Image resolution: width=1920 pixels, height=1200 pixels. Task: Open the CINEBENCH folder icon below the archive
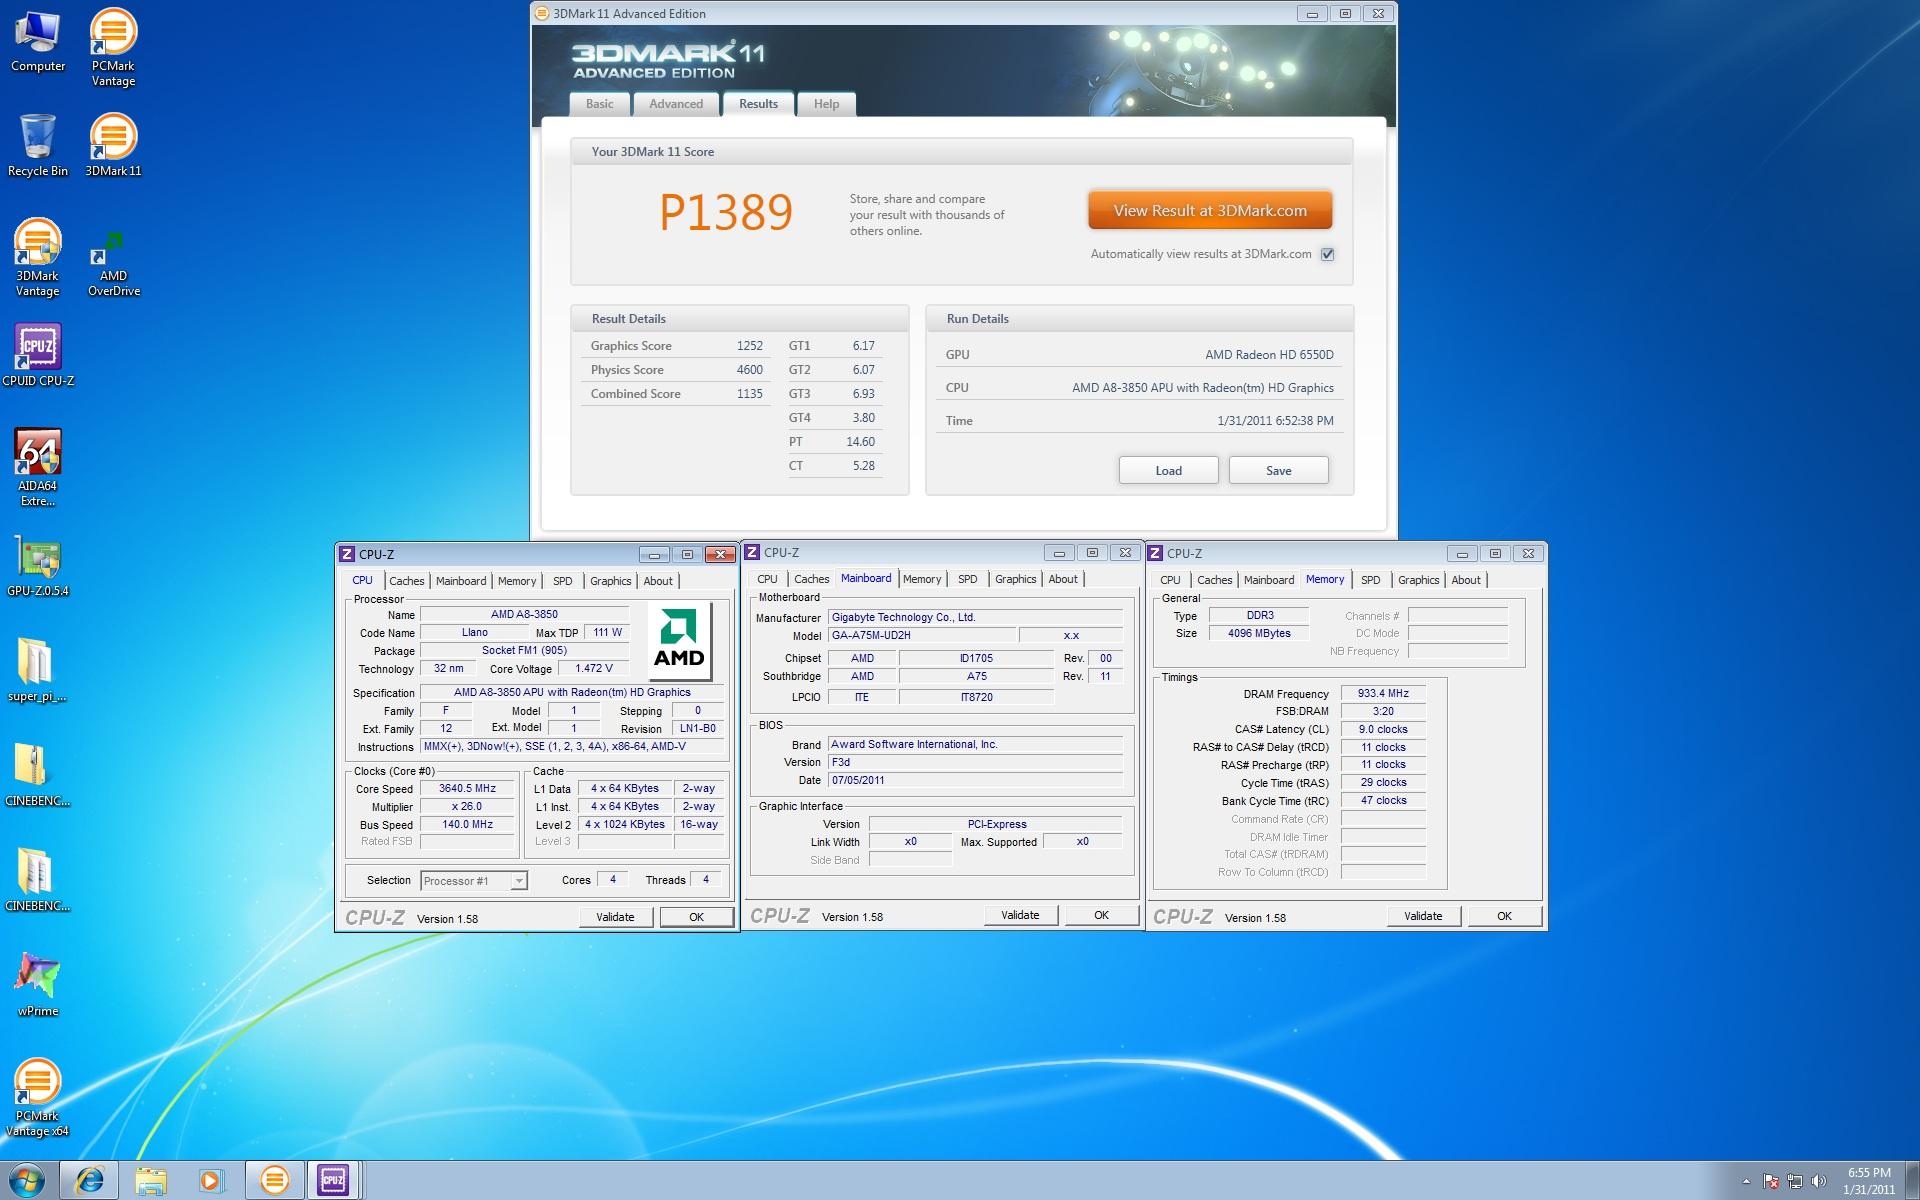click(38, 881)
